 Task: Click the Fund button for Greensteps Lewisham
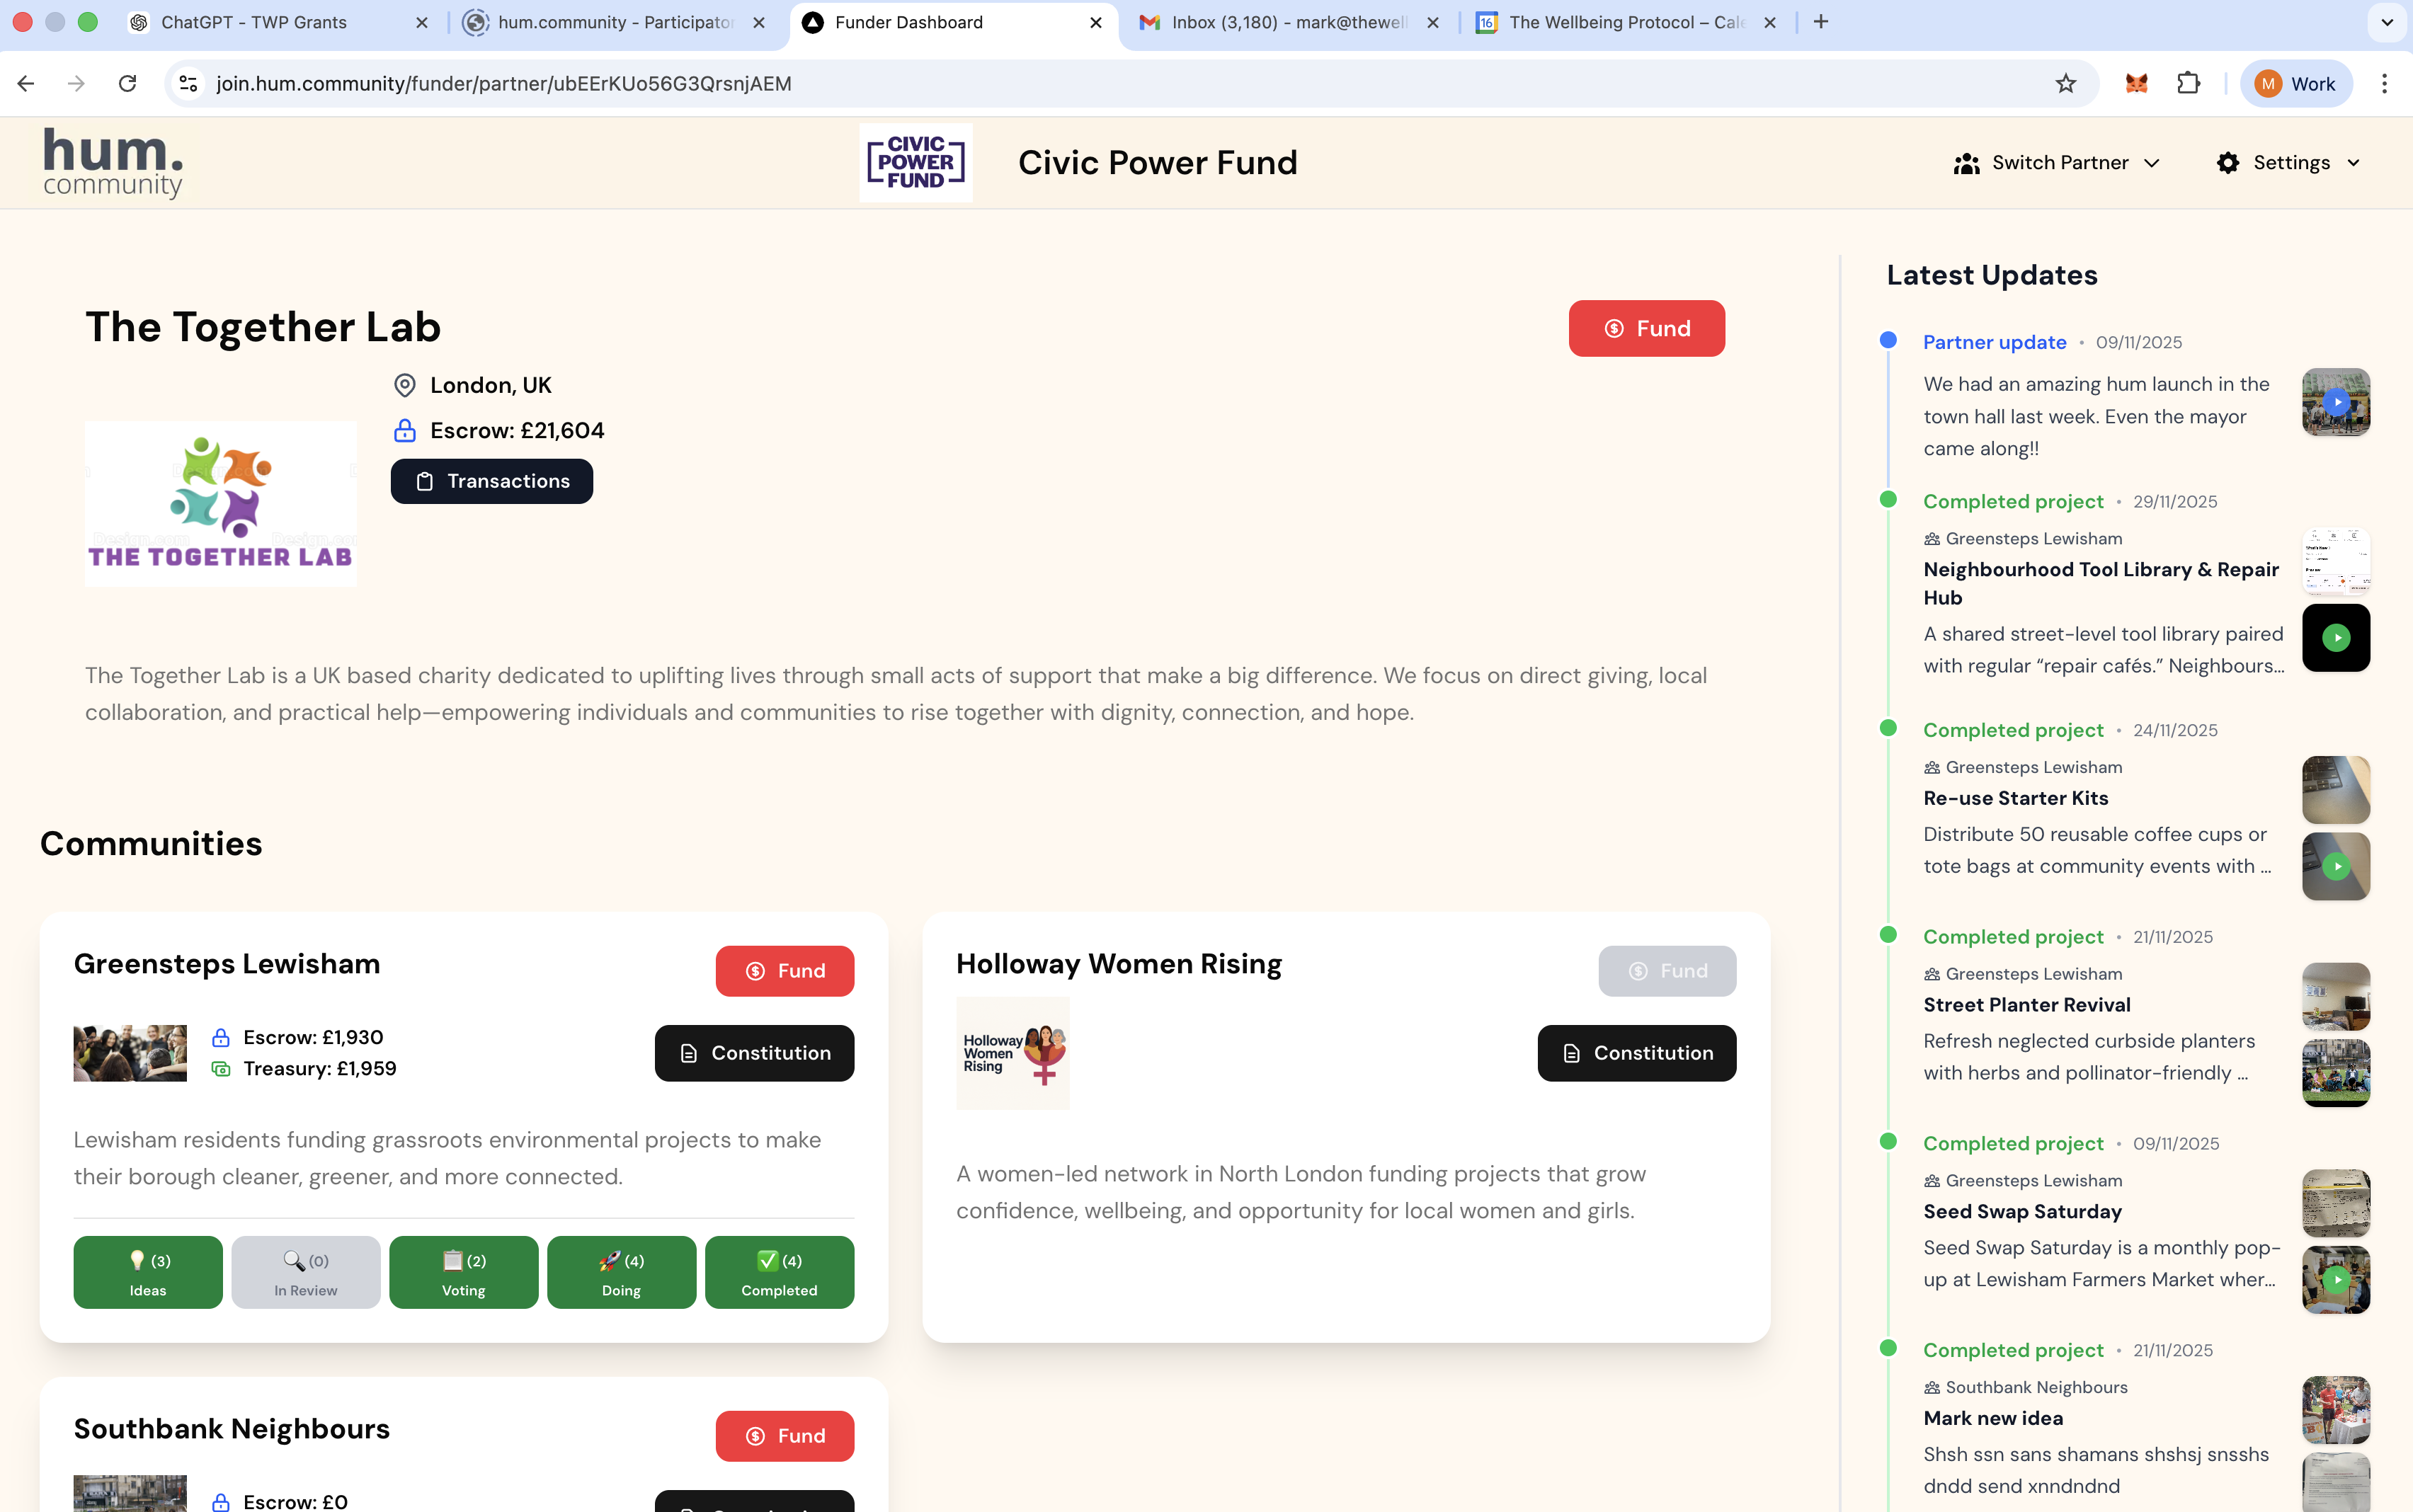pos(784,970)
